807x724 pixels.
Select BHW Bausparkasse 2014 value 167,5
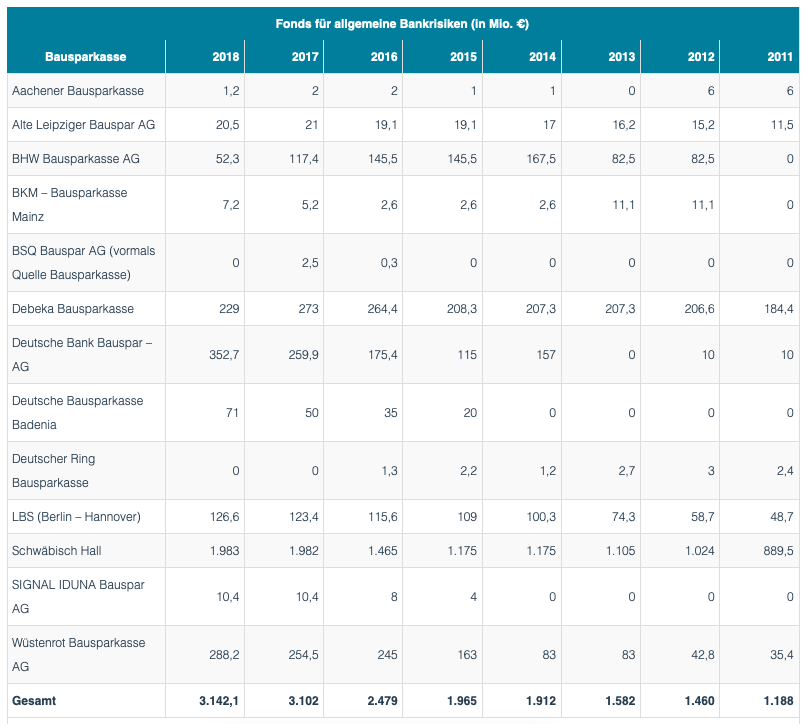click(x=541, y=158)
